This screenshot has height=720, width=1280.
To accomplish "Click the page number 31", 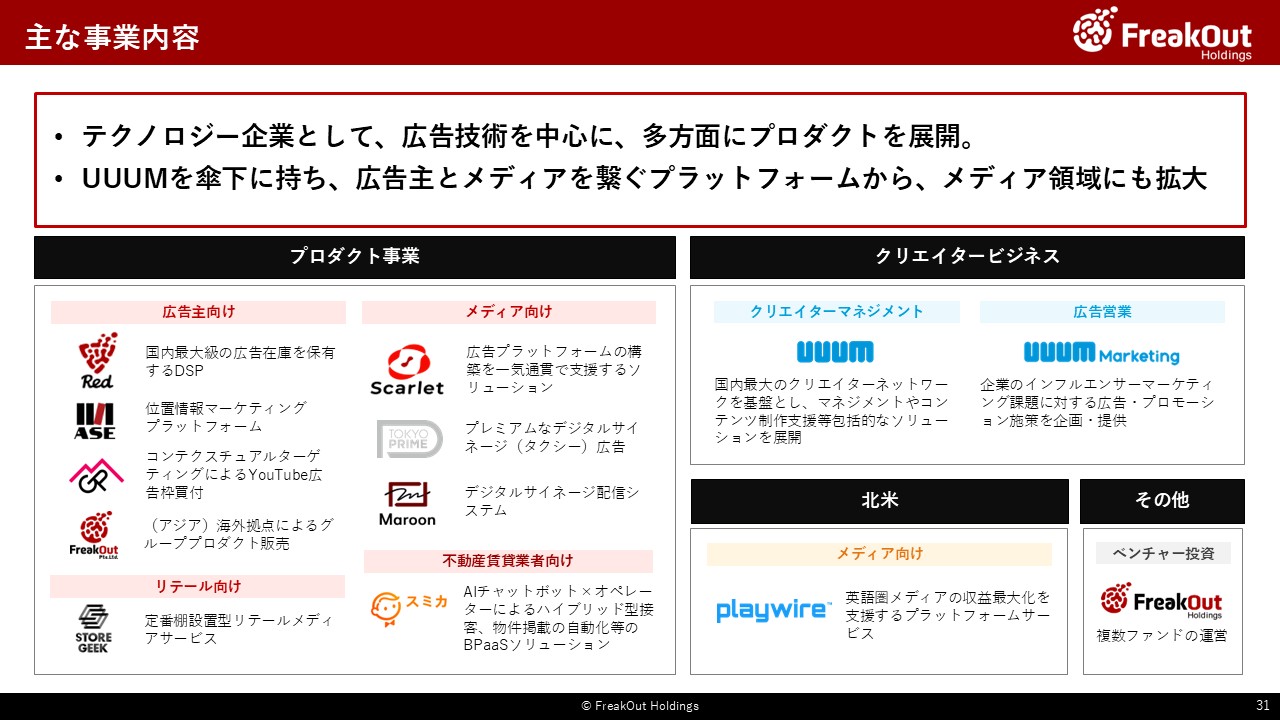I will click(x=1262, y=706).
